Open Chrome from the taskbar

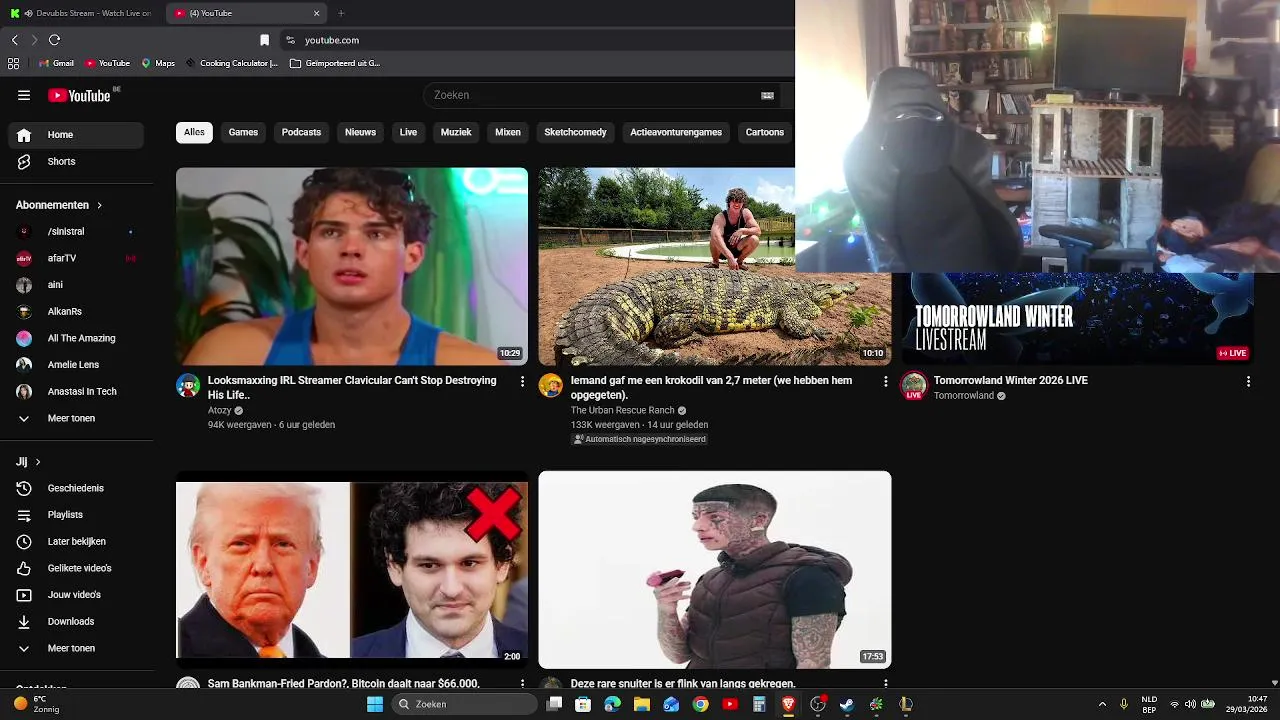(x=701, y=704)
